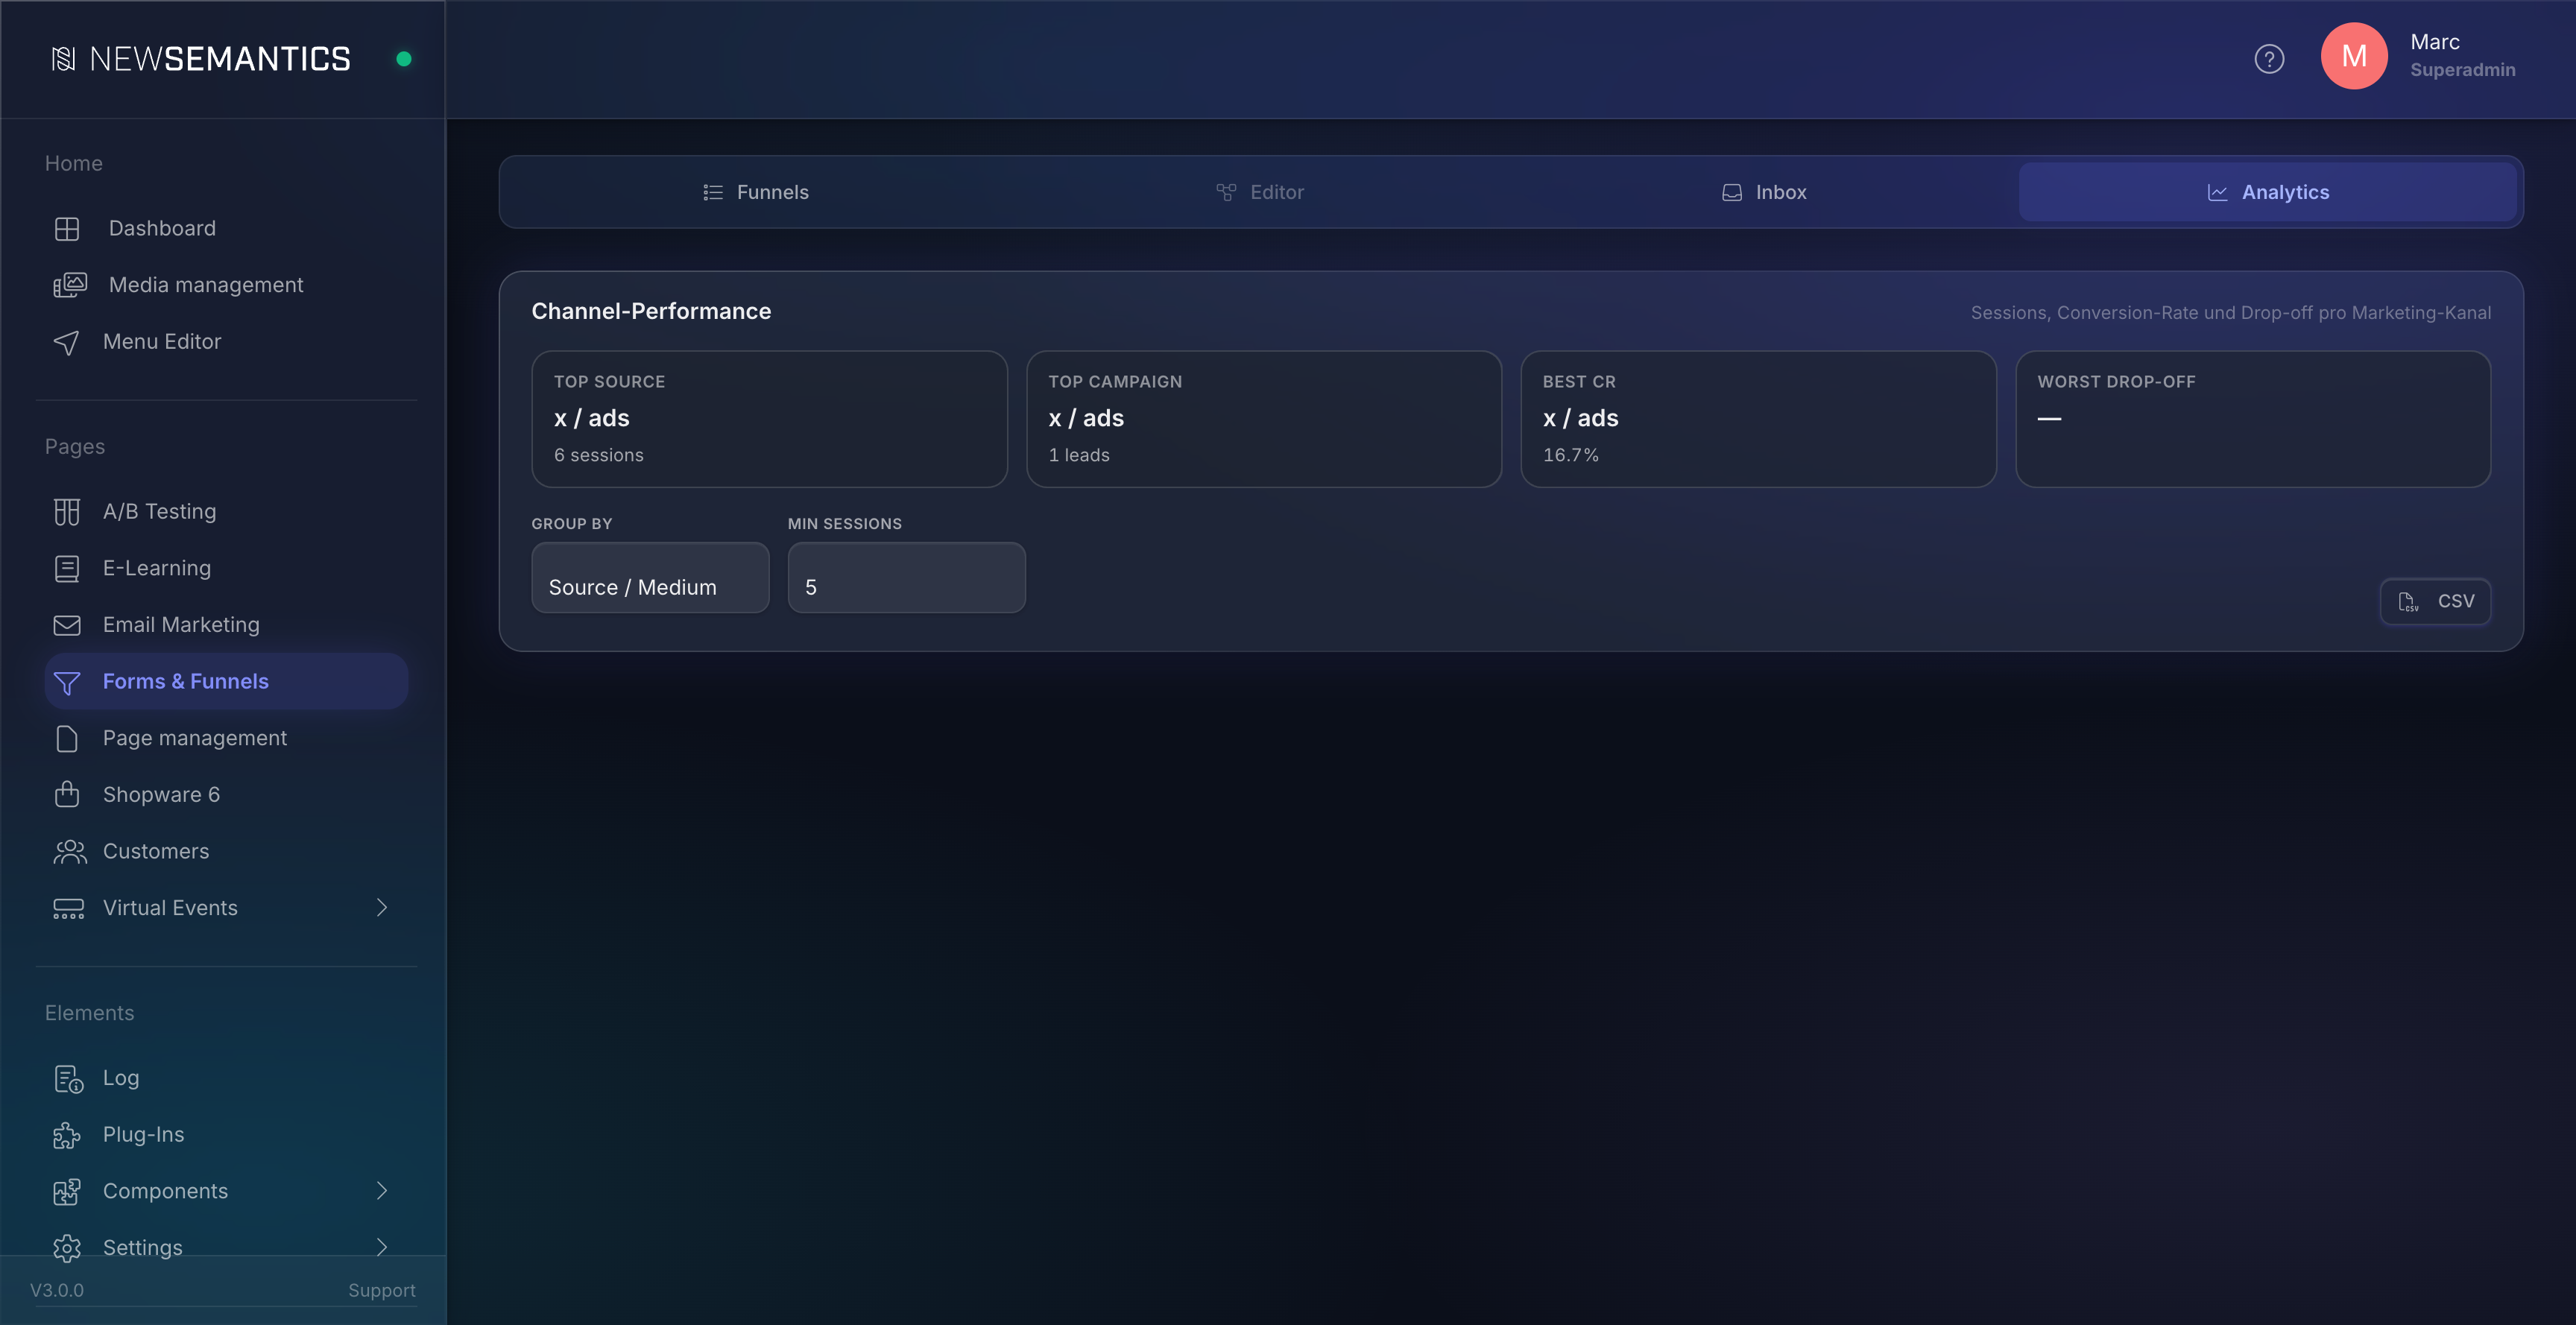Click the Top Campaign card
The image size is (2576, 1325).
pos(1264,419)
